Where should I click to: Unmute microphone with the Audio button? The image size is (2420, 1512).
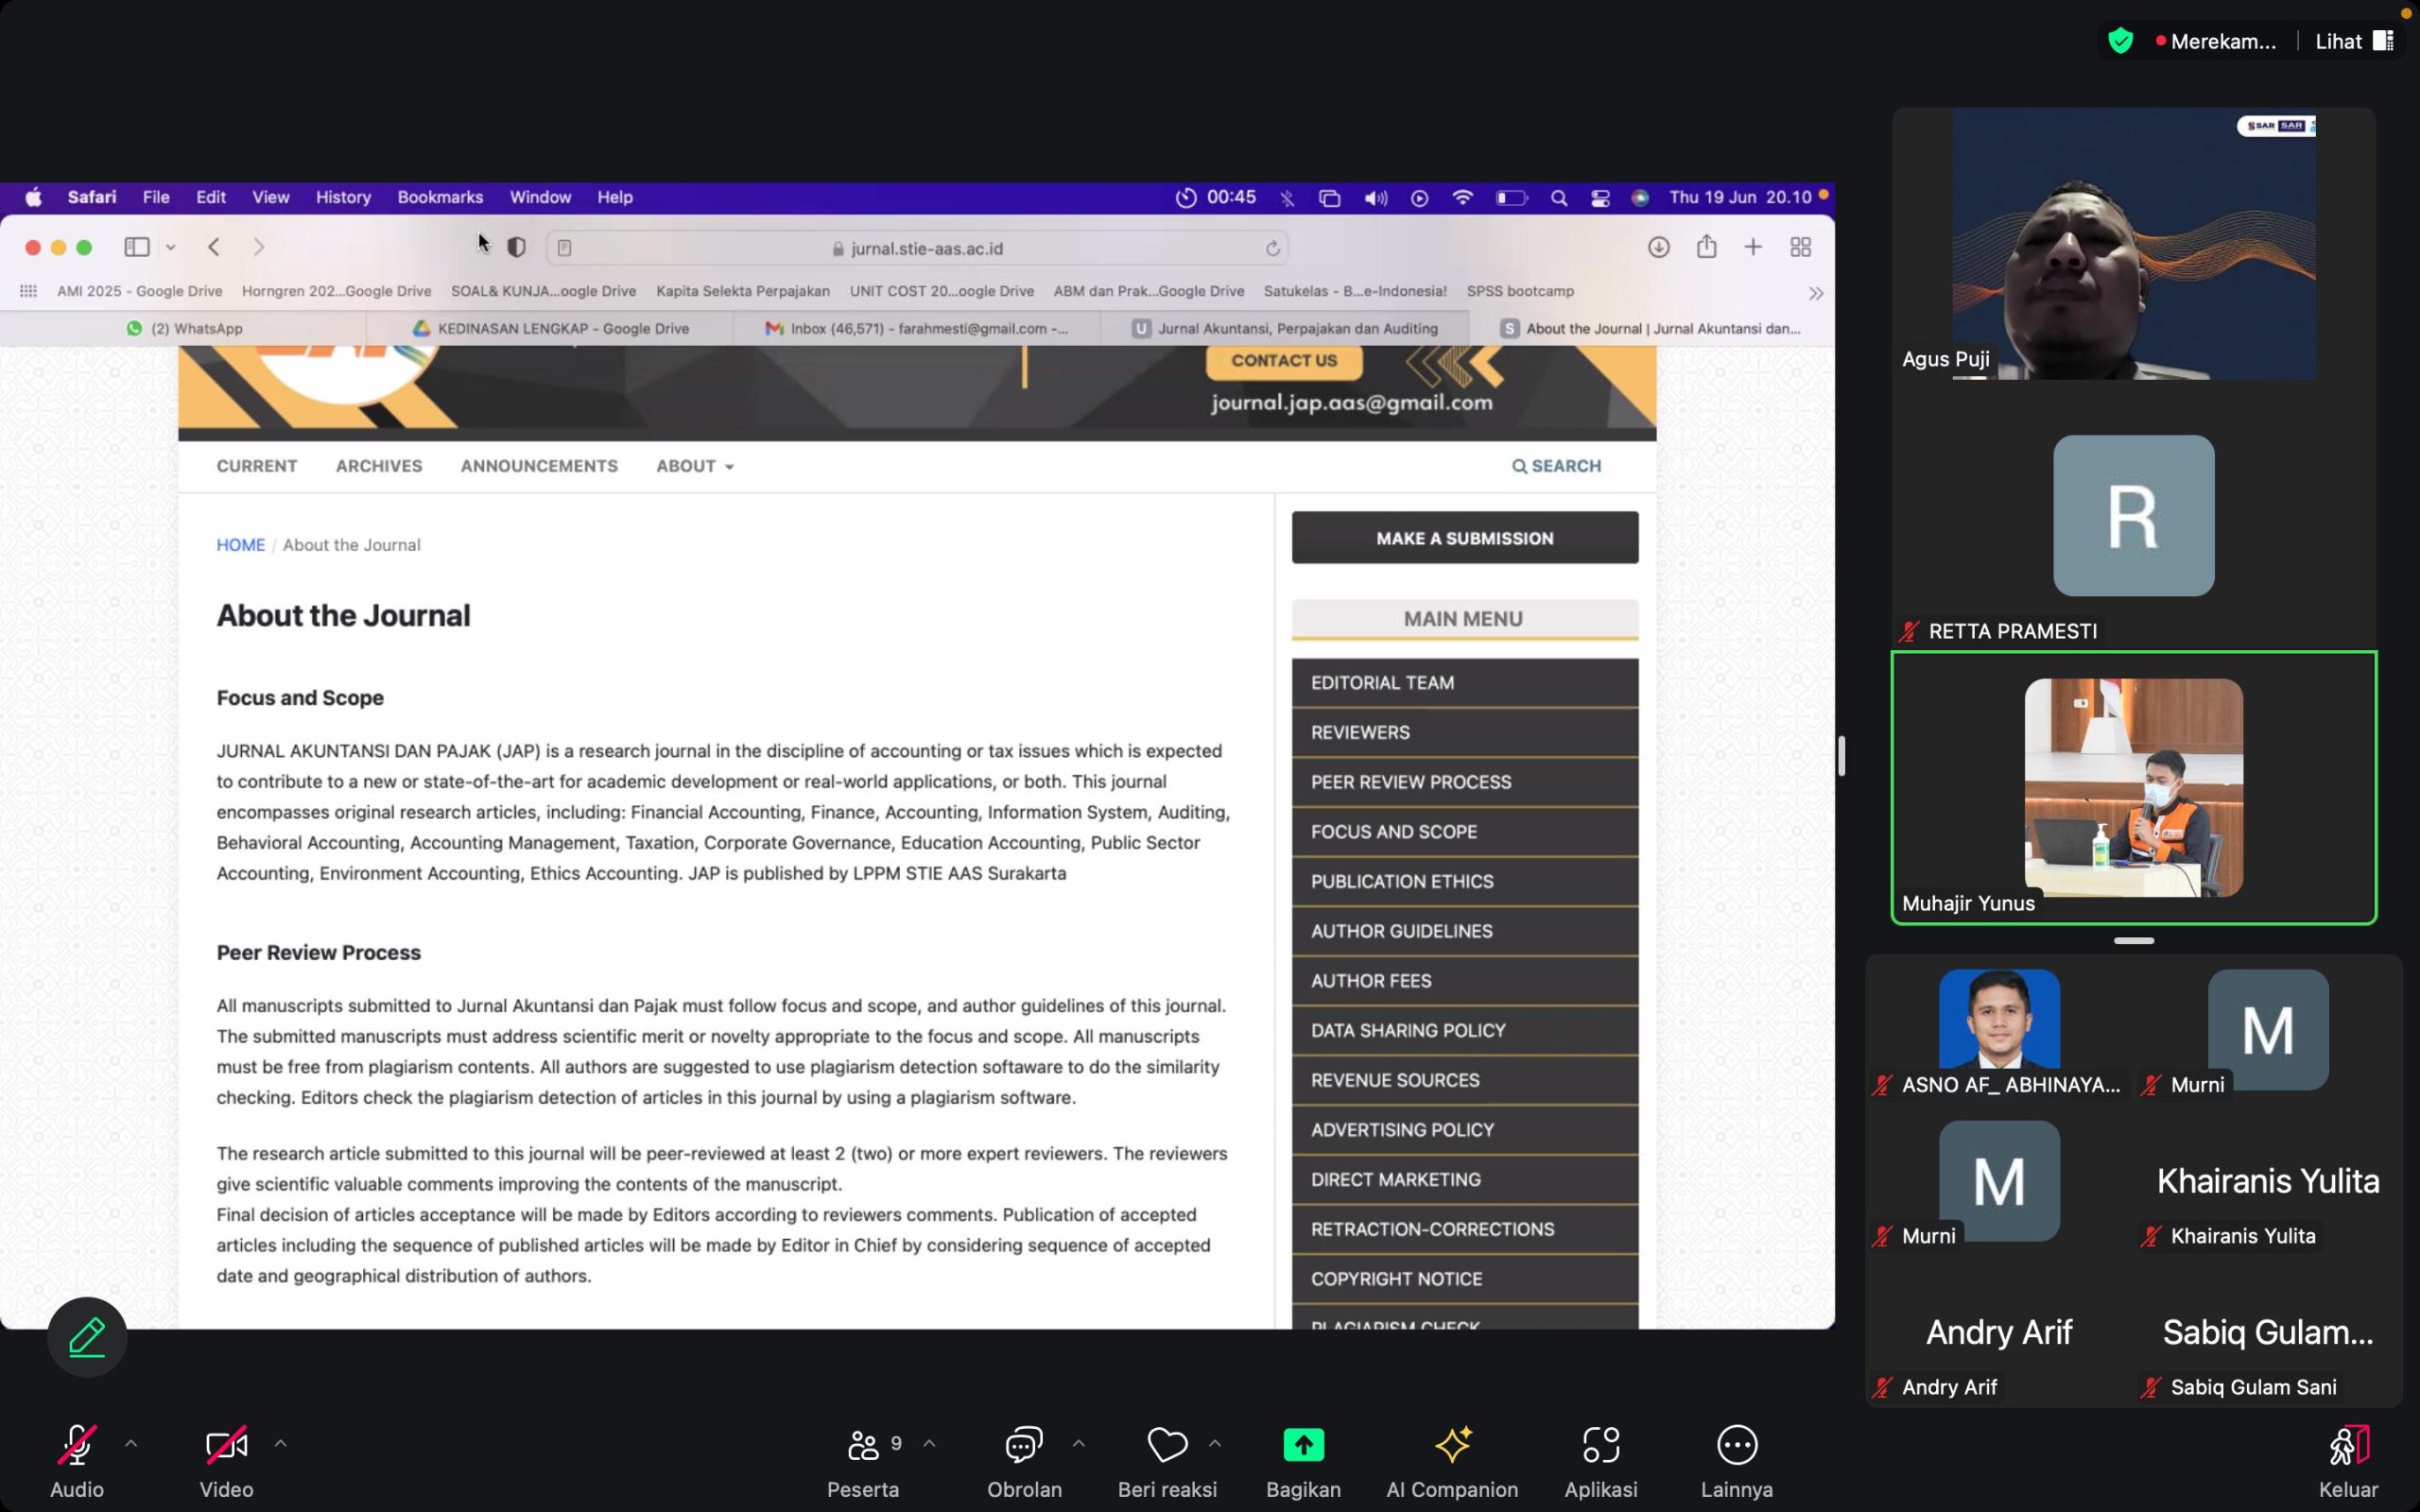[x=77, y=1445]
